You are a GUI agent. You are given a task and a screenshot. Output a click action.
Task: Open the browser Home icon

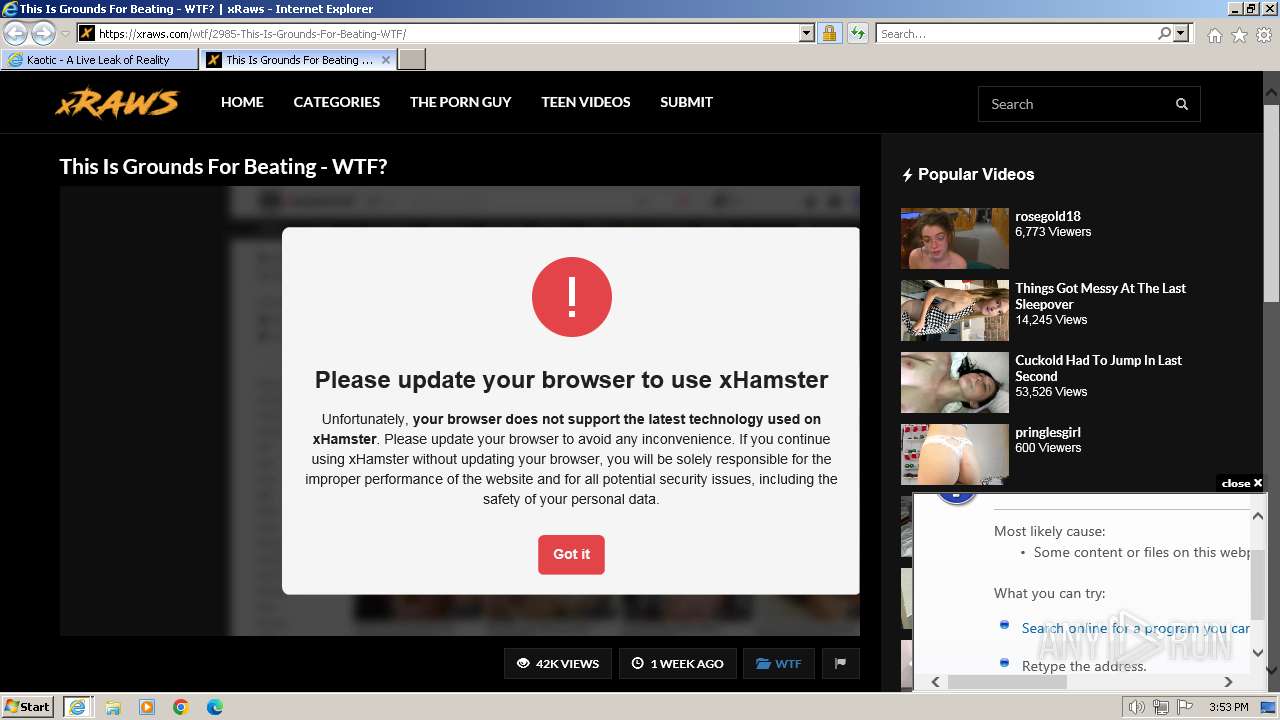(x=1214, y=35)
